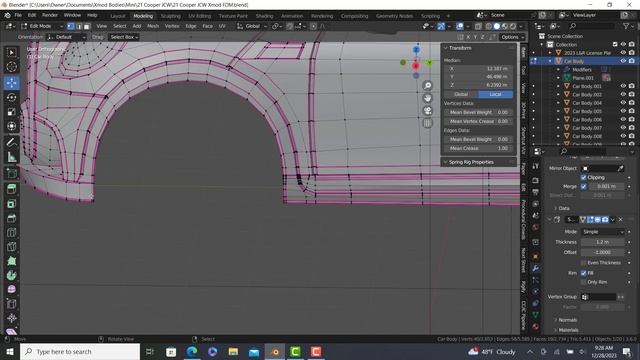Click the Vertex Group field

[x=599, y=297]
